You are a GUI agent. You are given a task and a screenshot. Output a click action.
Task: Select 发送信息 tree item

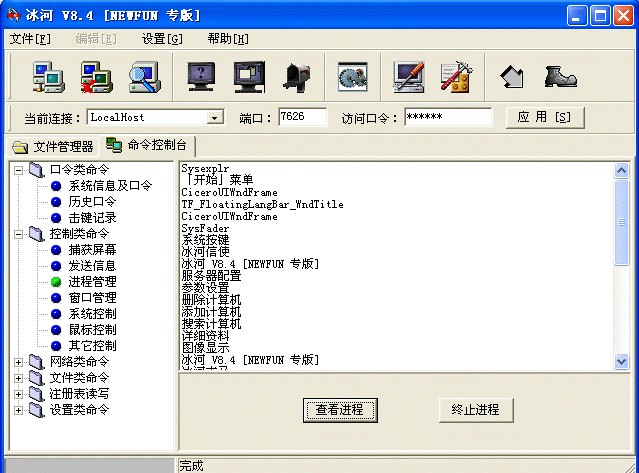92,266
